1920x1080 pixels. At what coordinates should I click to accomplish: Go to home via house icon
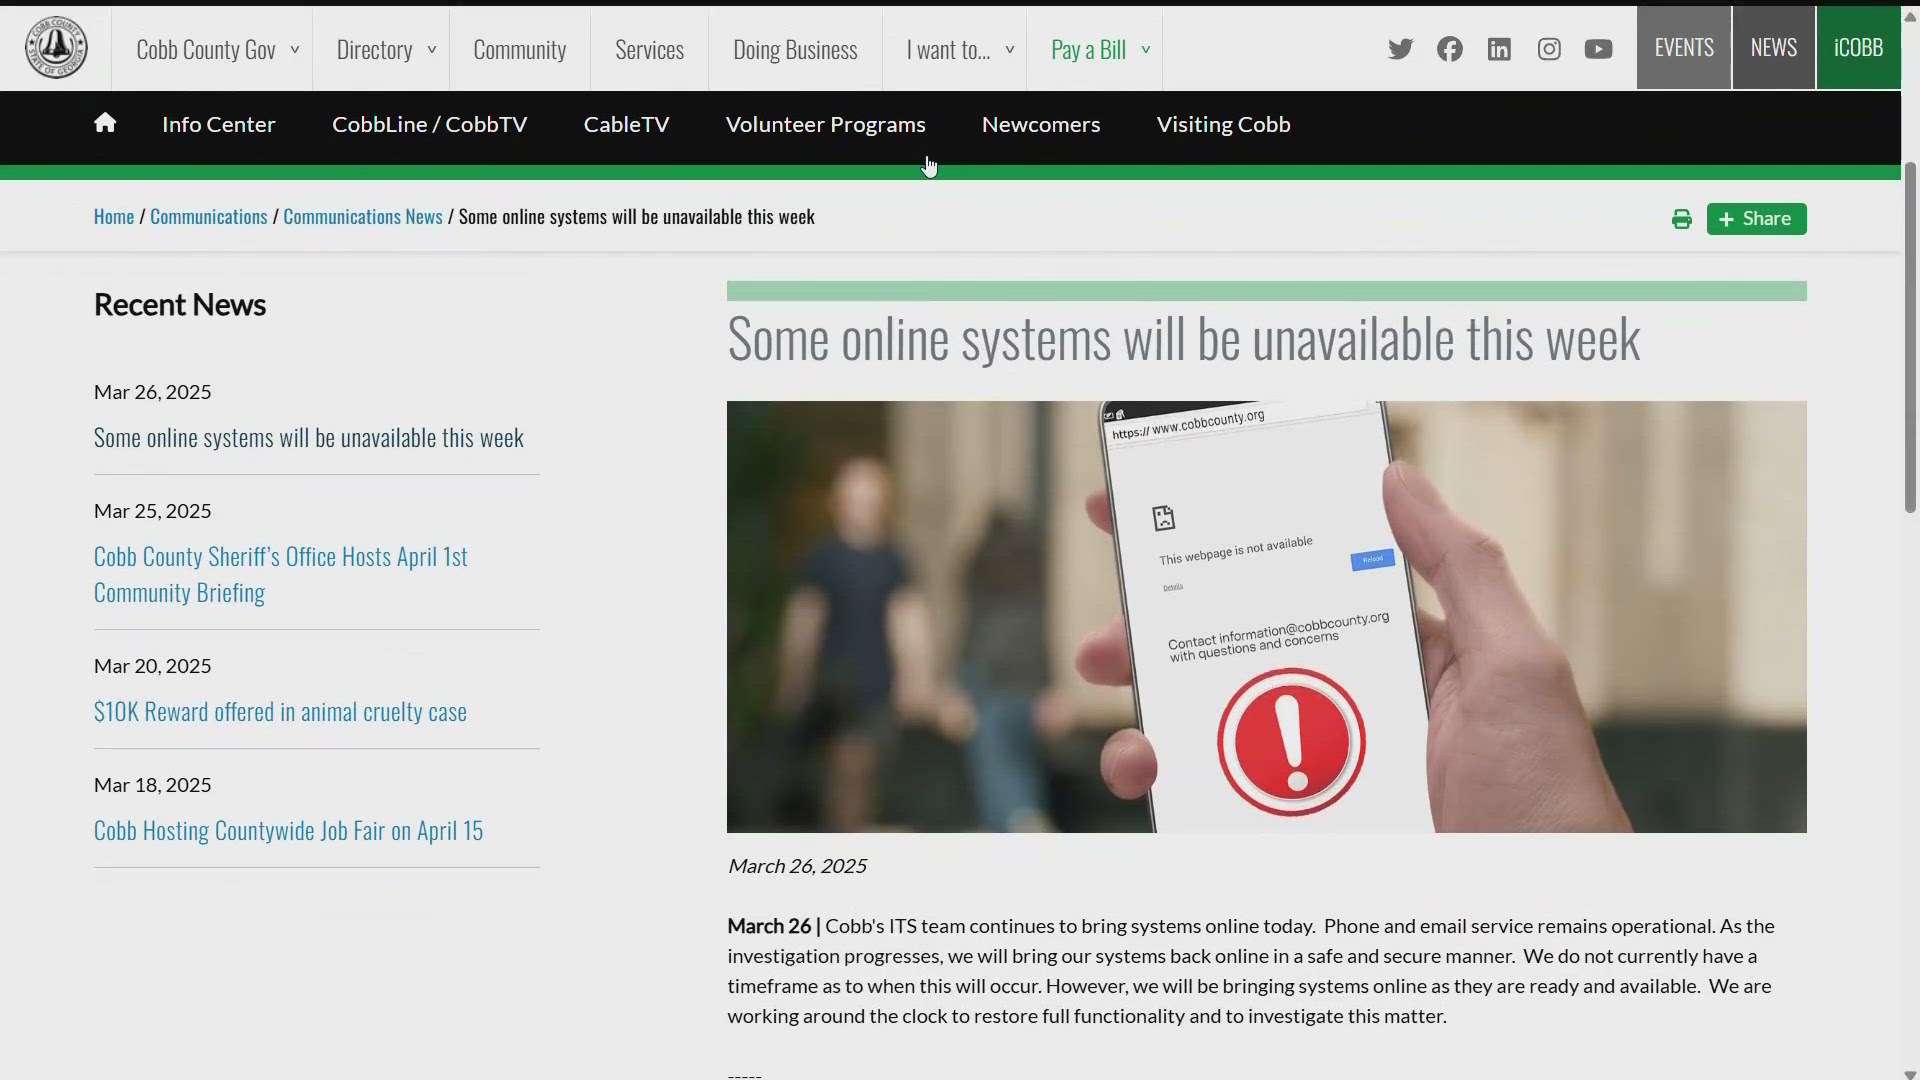105,123
